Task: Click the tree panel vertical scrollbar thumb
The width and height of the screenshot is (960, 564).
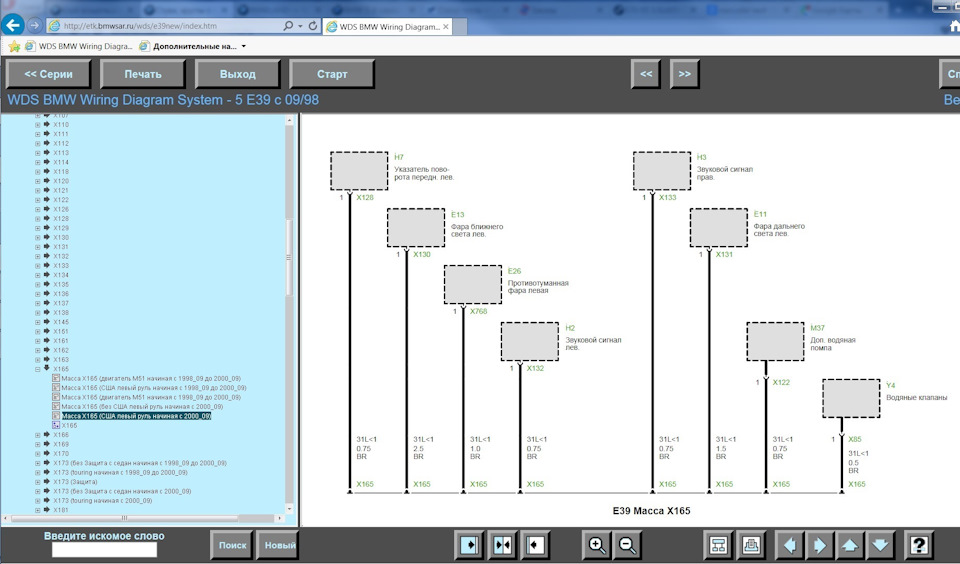Action: (x=289, y=257)
